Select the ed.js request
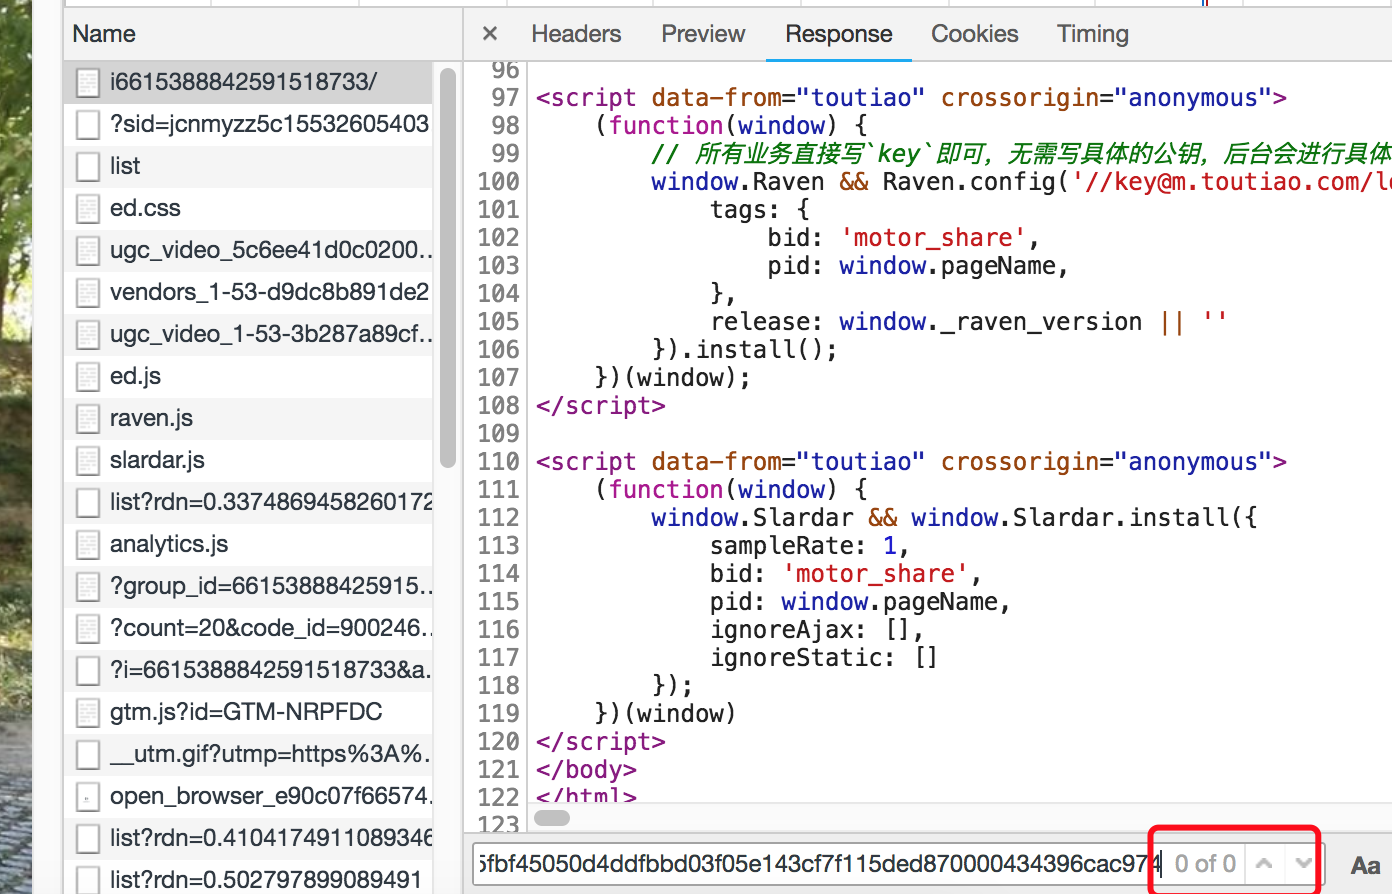Screen dimensions: 1392x894 (x=248, y=376)
